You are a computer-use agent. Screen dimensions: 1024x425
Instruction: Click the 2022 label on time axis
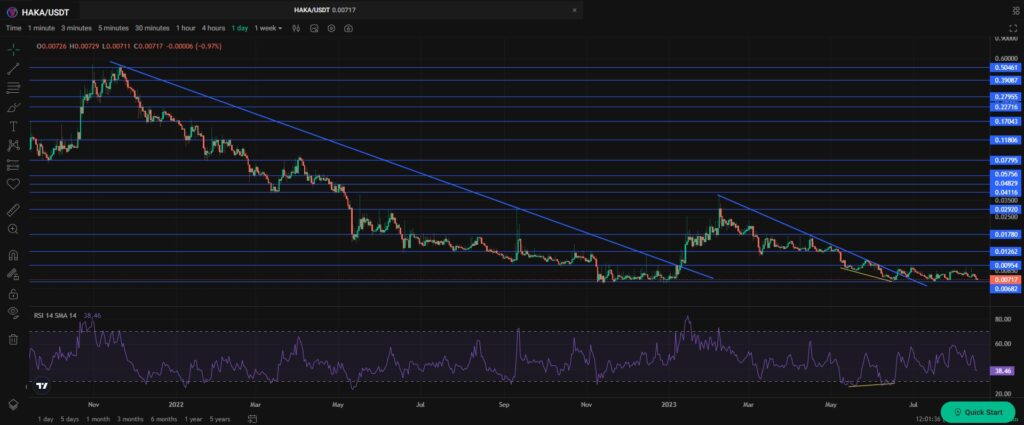click(174, 404)
